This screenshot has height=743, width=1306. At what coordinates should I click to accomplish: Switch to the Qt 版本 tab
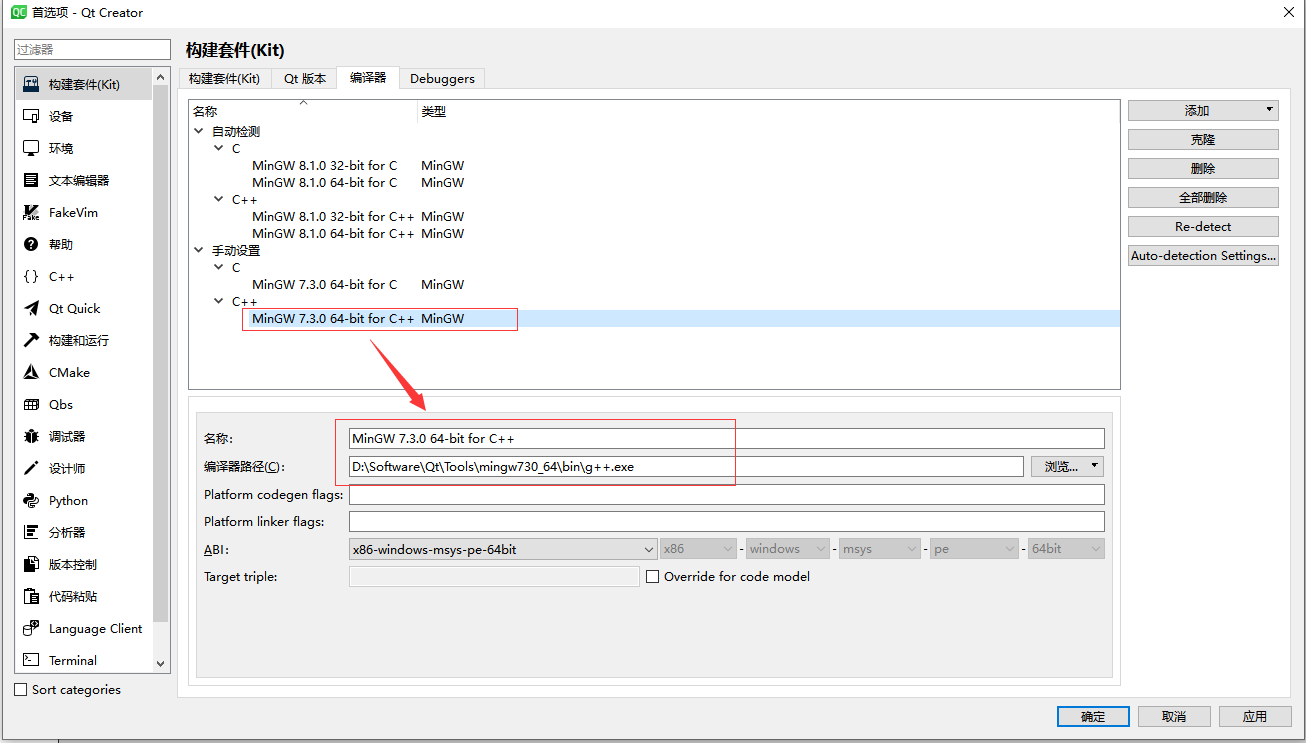pos(305,78)
